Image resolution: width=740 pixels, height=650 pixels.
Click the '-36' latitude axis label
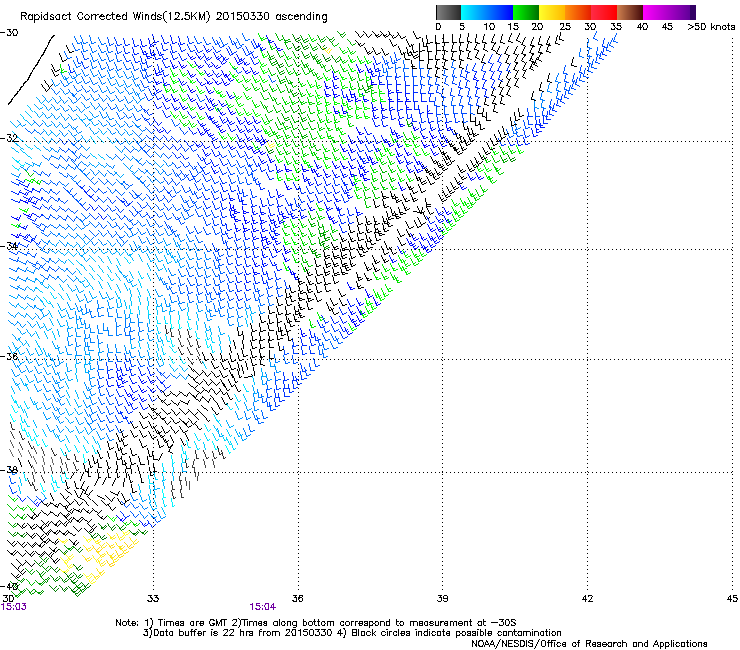(9, 356)
